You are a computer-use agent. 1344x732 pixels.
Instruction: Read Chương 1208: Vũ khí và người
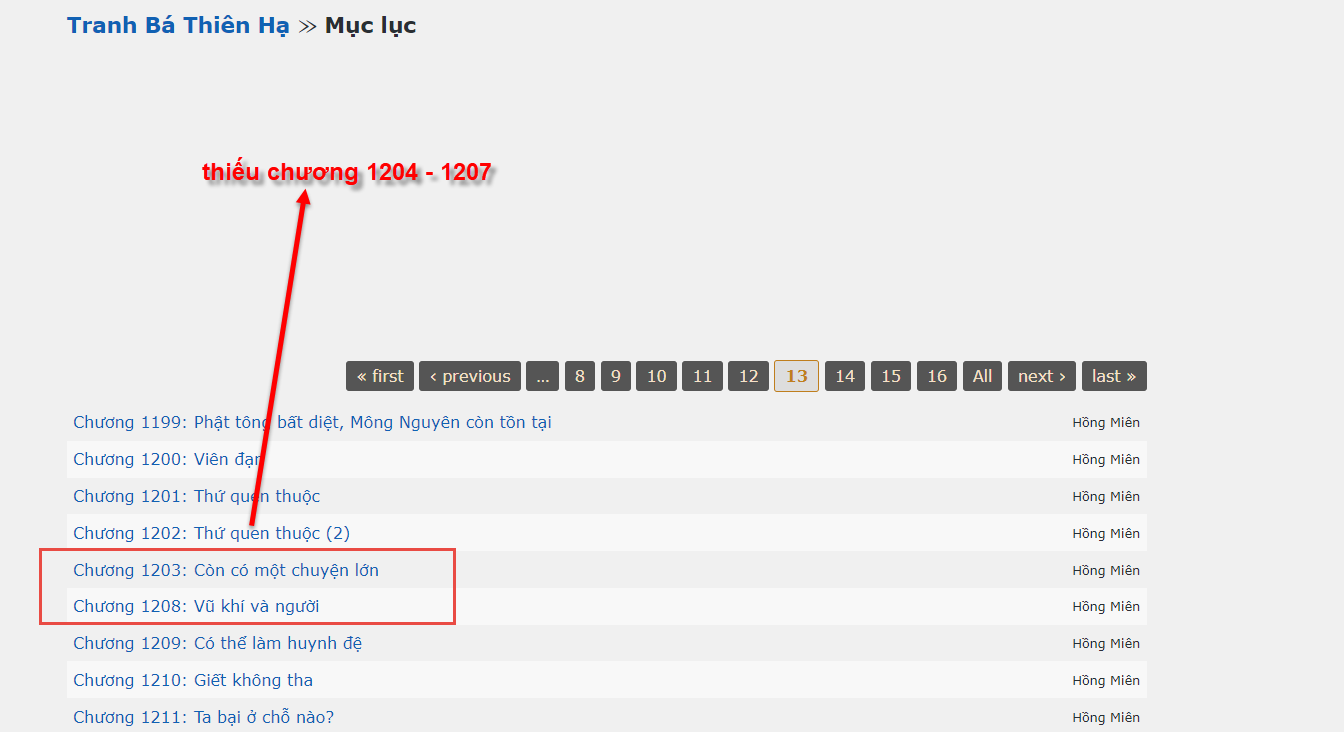click(196, 606)
